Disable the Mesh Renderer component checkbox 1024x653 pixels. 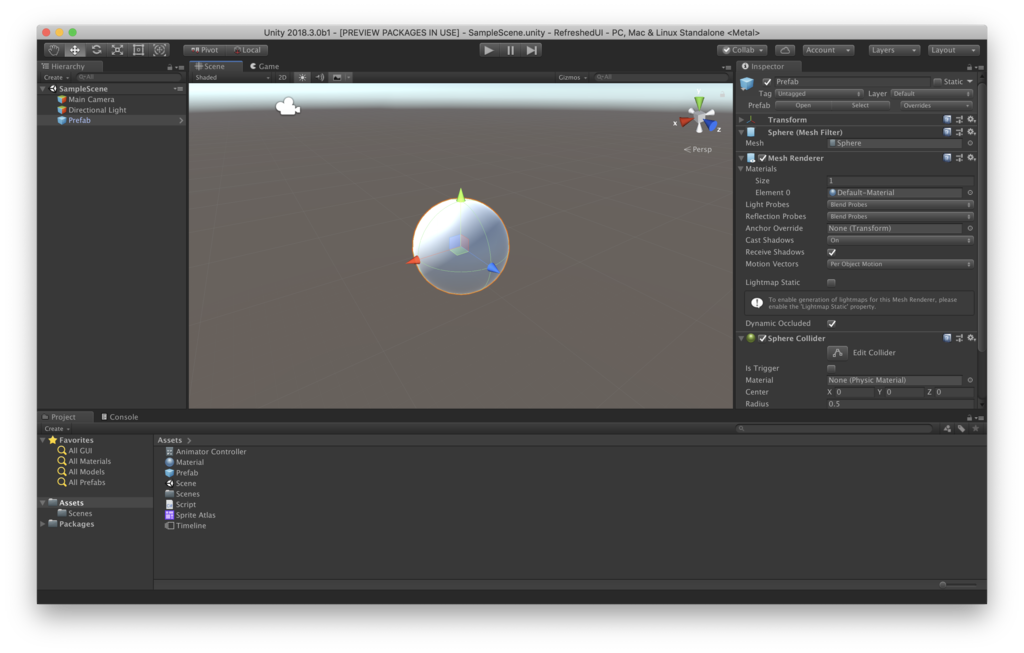coord(762,158)
